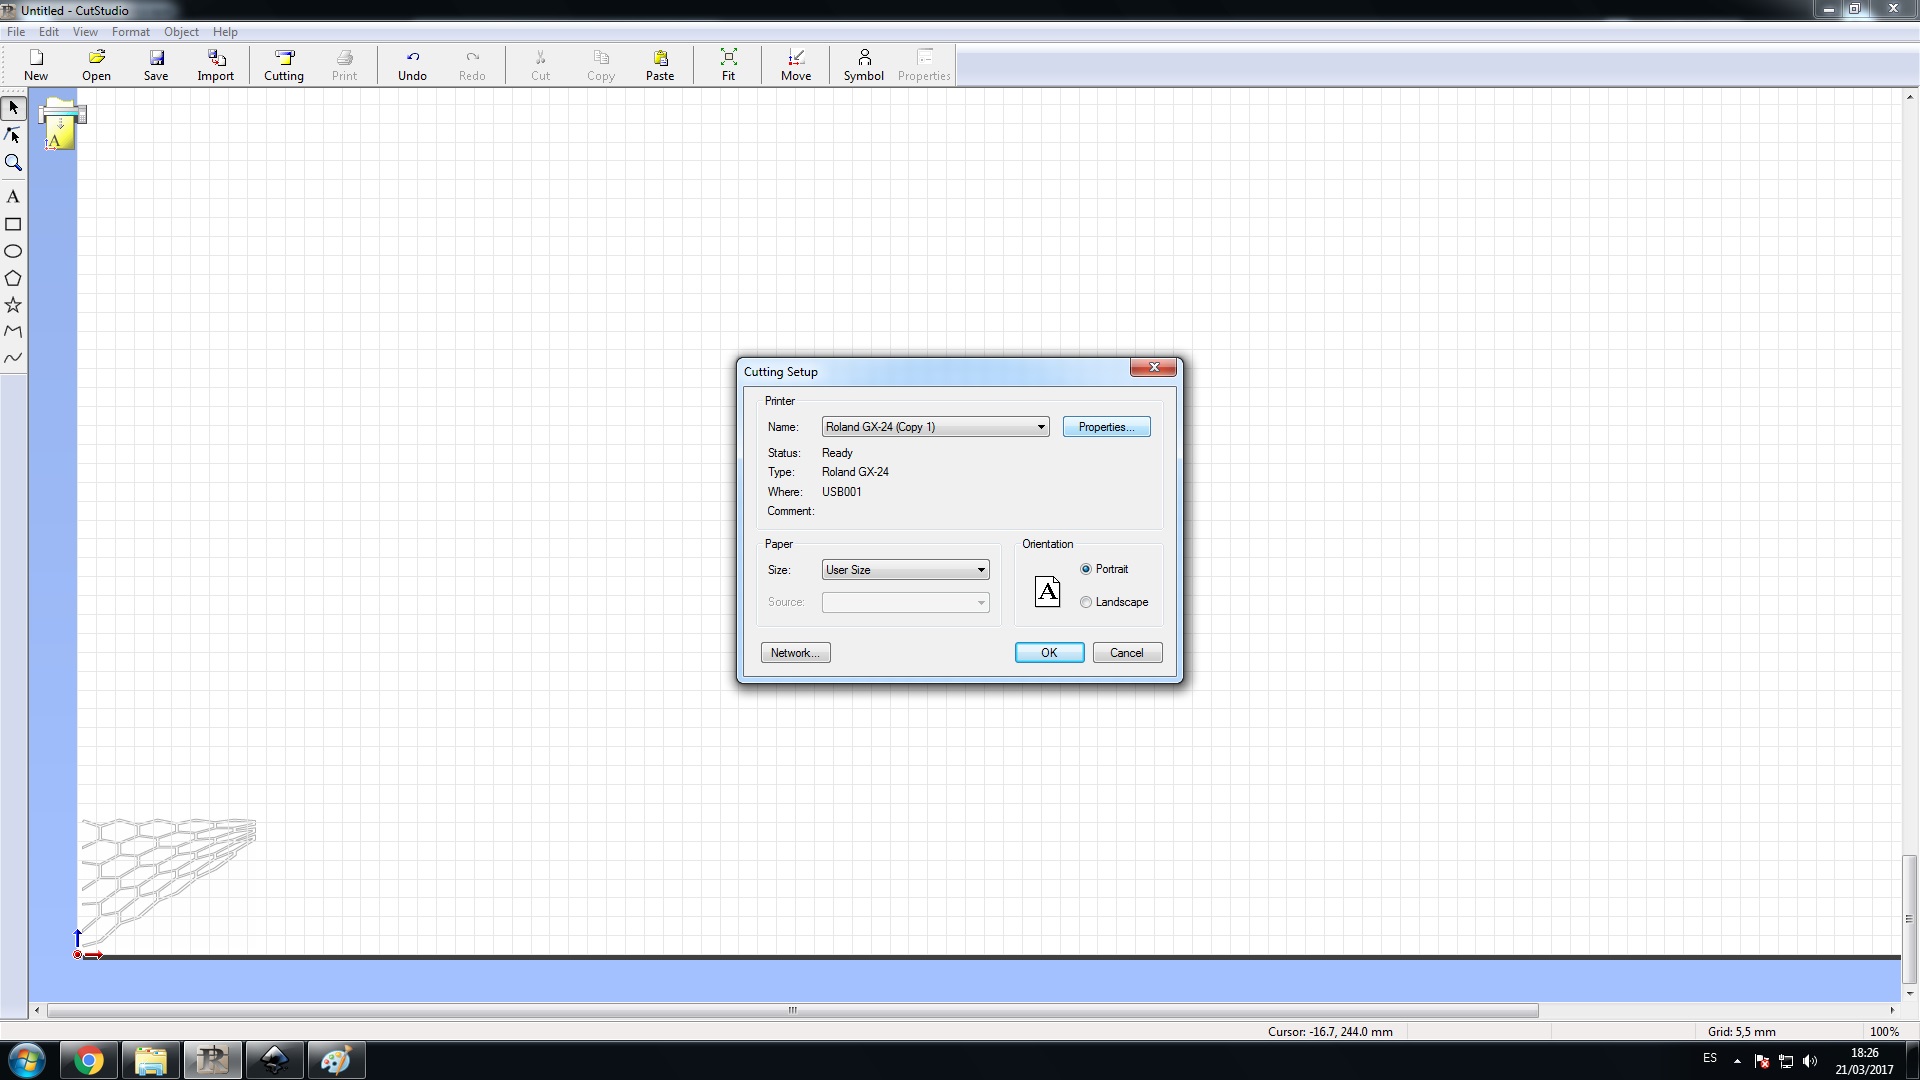Screen dimensions: 1920x1080
Task: Open File Explorer from the taskbar
Action: click(151, 1060)
